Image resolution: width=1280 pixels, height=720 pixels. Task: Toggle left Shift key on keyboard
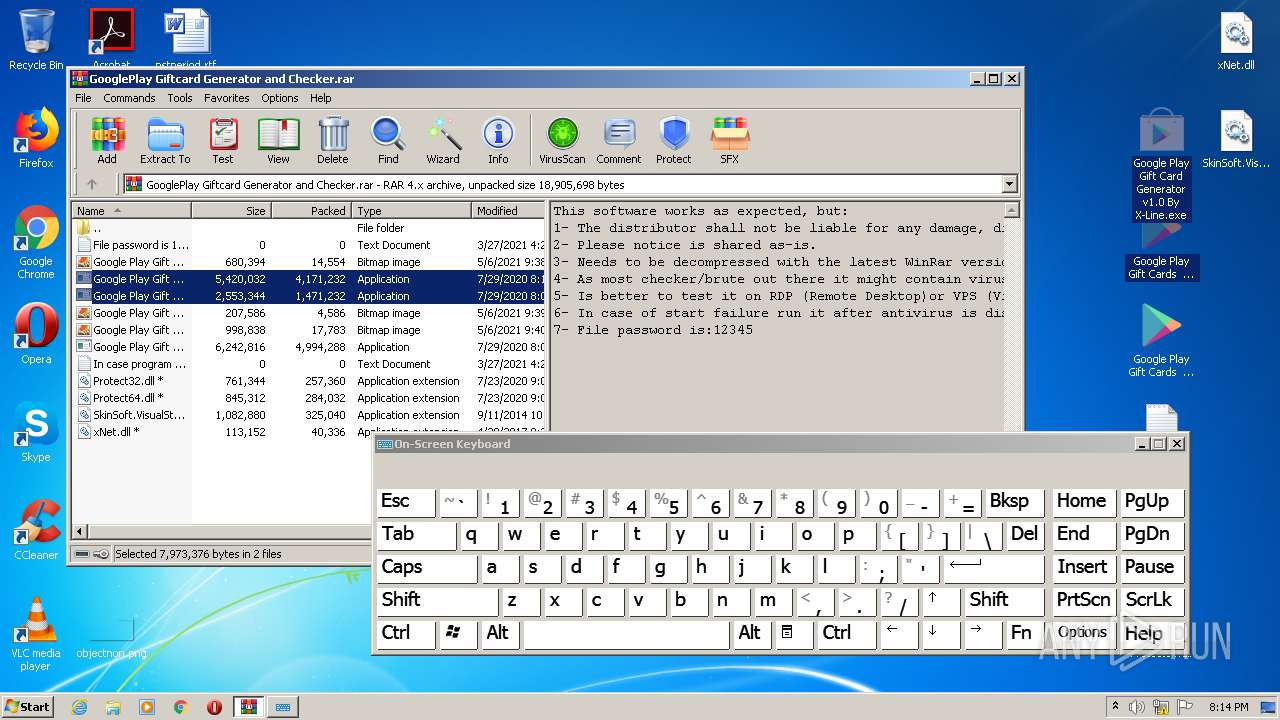[x=437, y=601]
